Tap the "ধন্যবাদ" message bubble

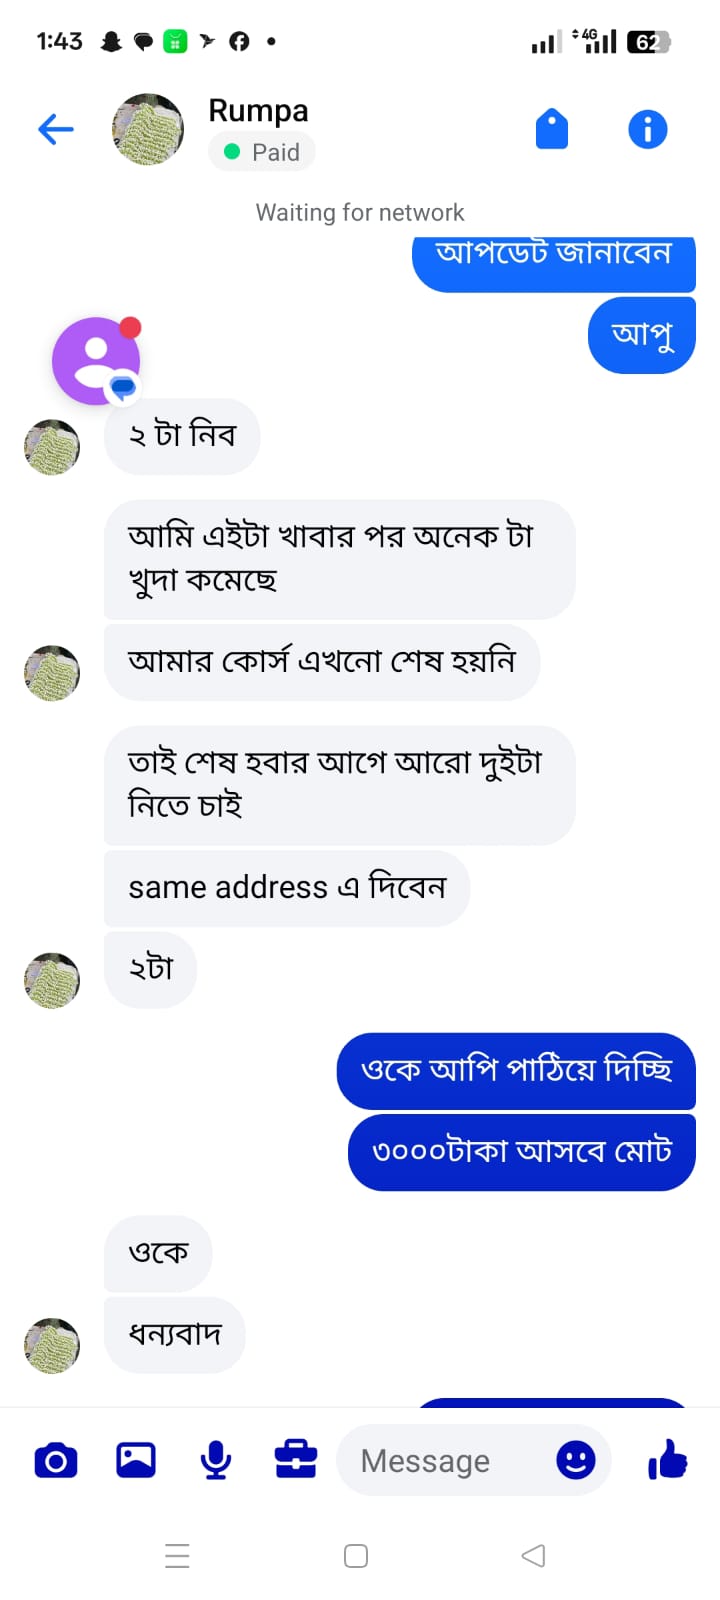click(175, 1334)
